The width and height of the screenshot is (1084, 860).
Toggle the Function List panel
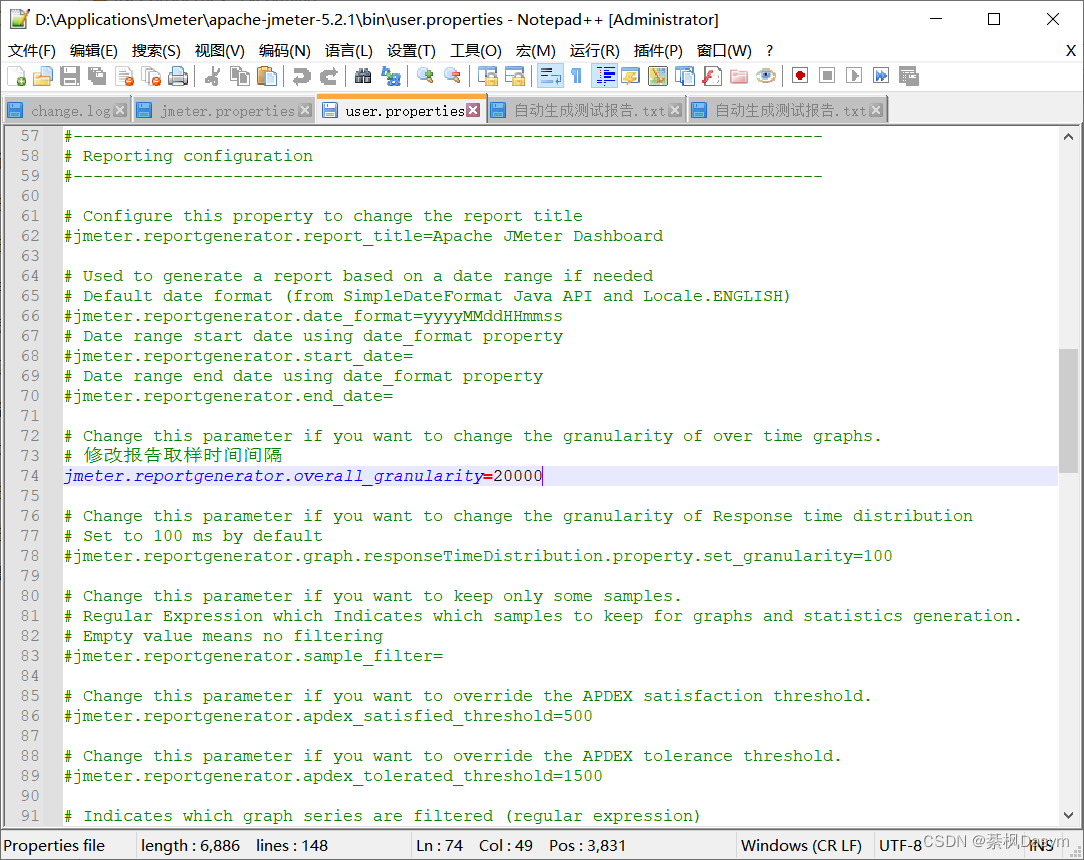711,76
